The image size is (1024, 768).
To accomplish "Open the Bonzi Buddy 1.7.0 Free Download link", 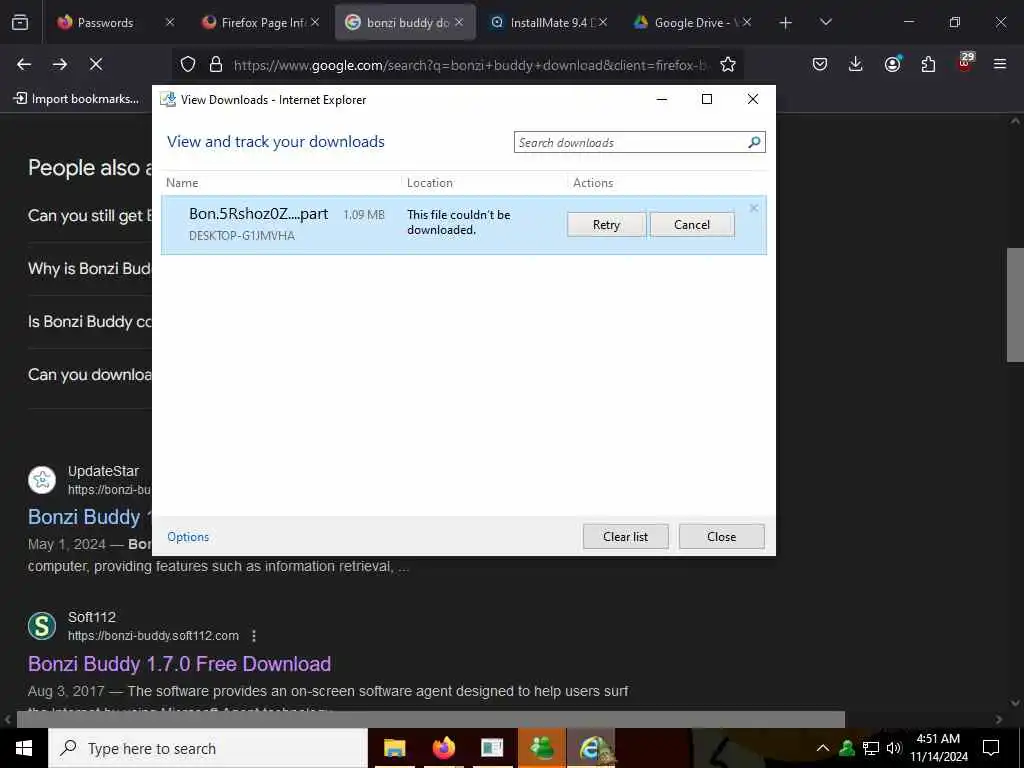I will (180, 664).
